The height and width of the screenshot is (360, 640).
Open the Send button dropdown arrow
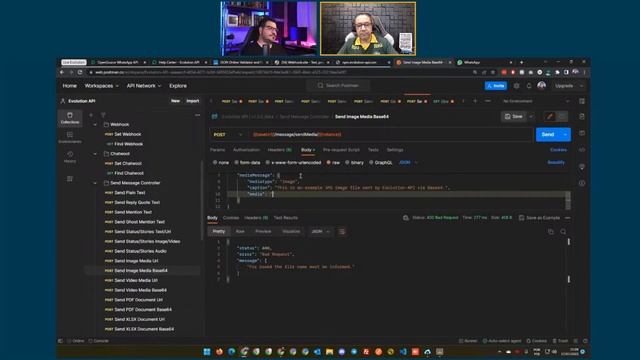coord(565,134)
